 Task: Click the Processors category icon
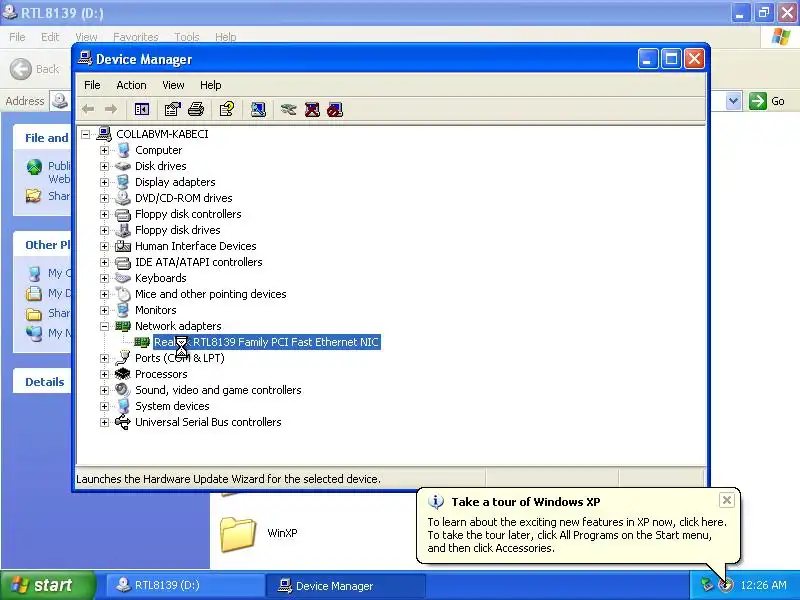pos(122,374)
